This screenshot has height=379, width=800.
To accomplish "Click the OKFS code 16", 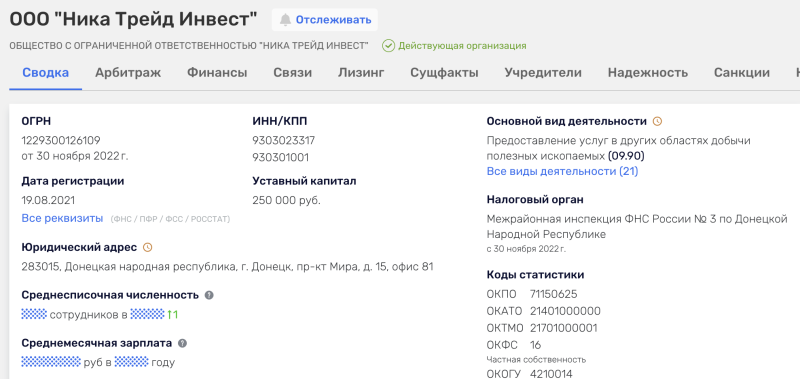I will 536,345.
